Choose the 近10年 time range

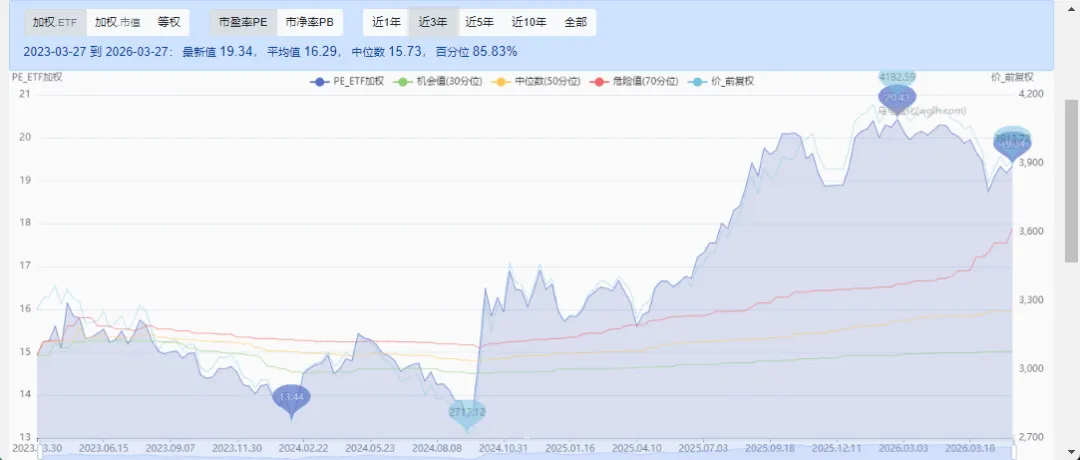[529, 22]
